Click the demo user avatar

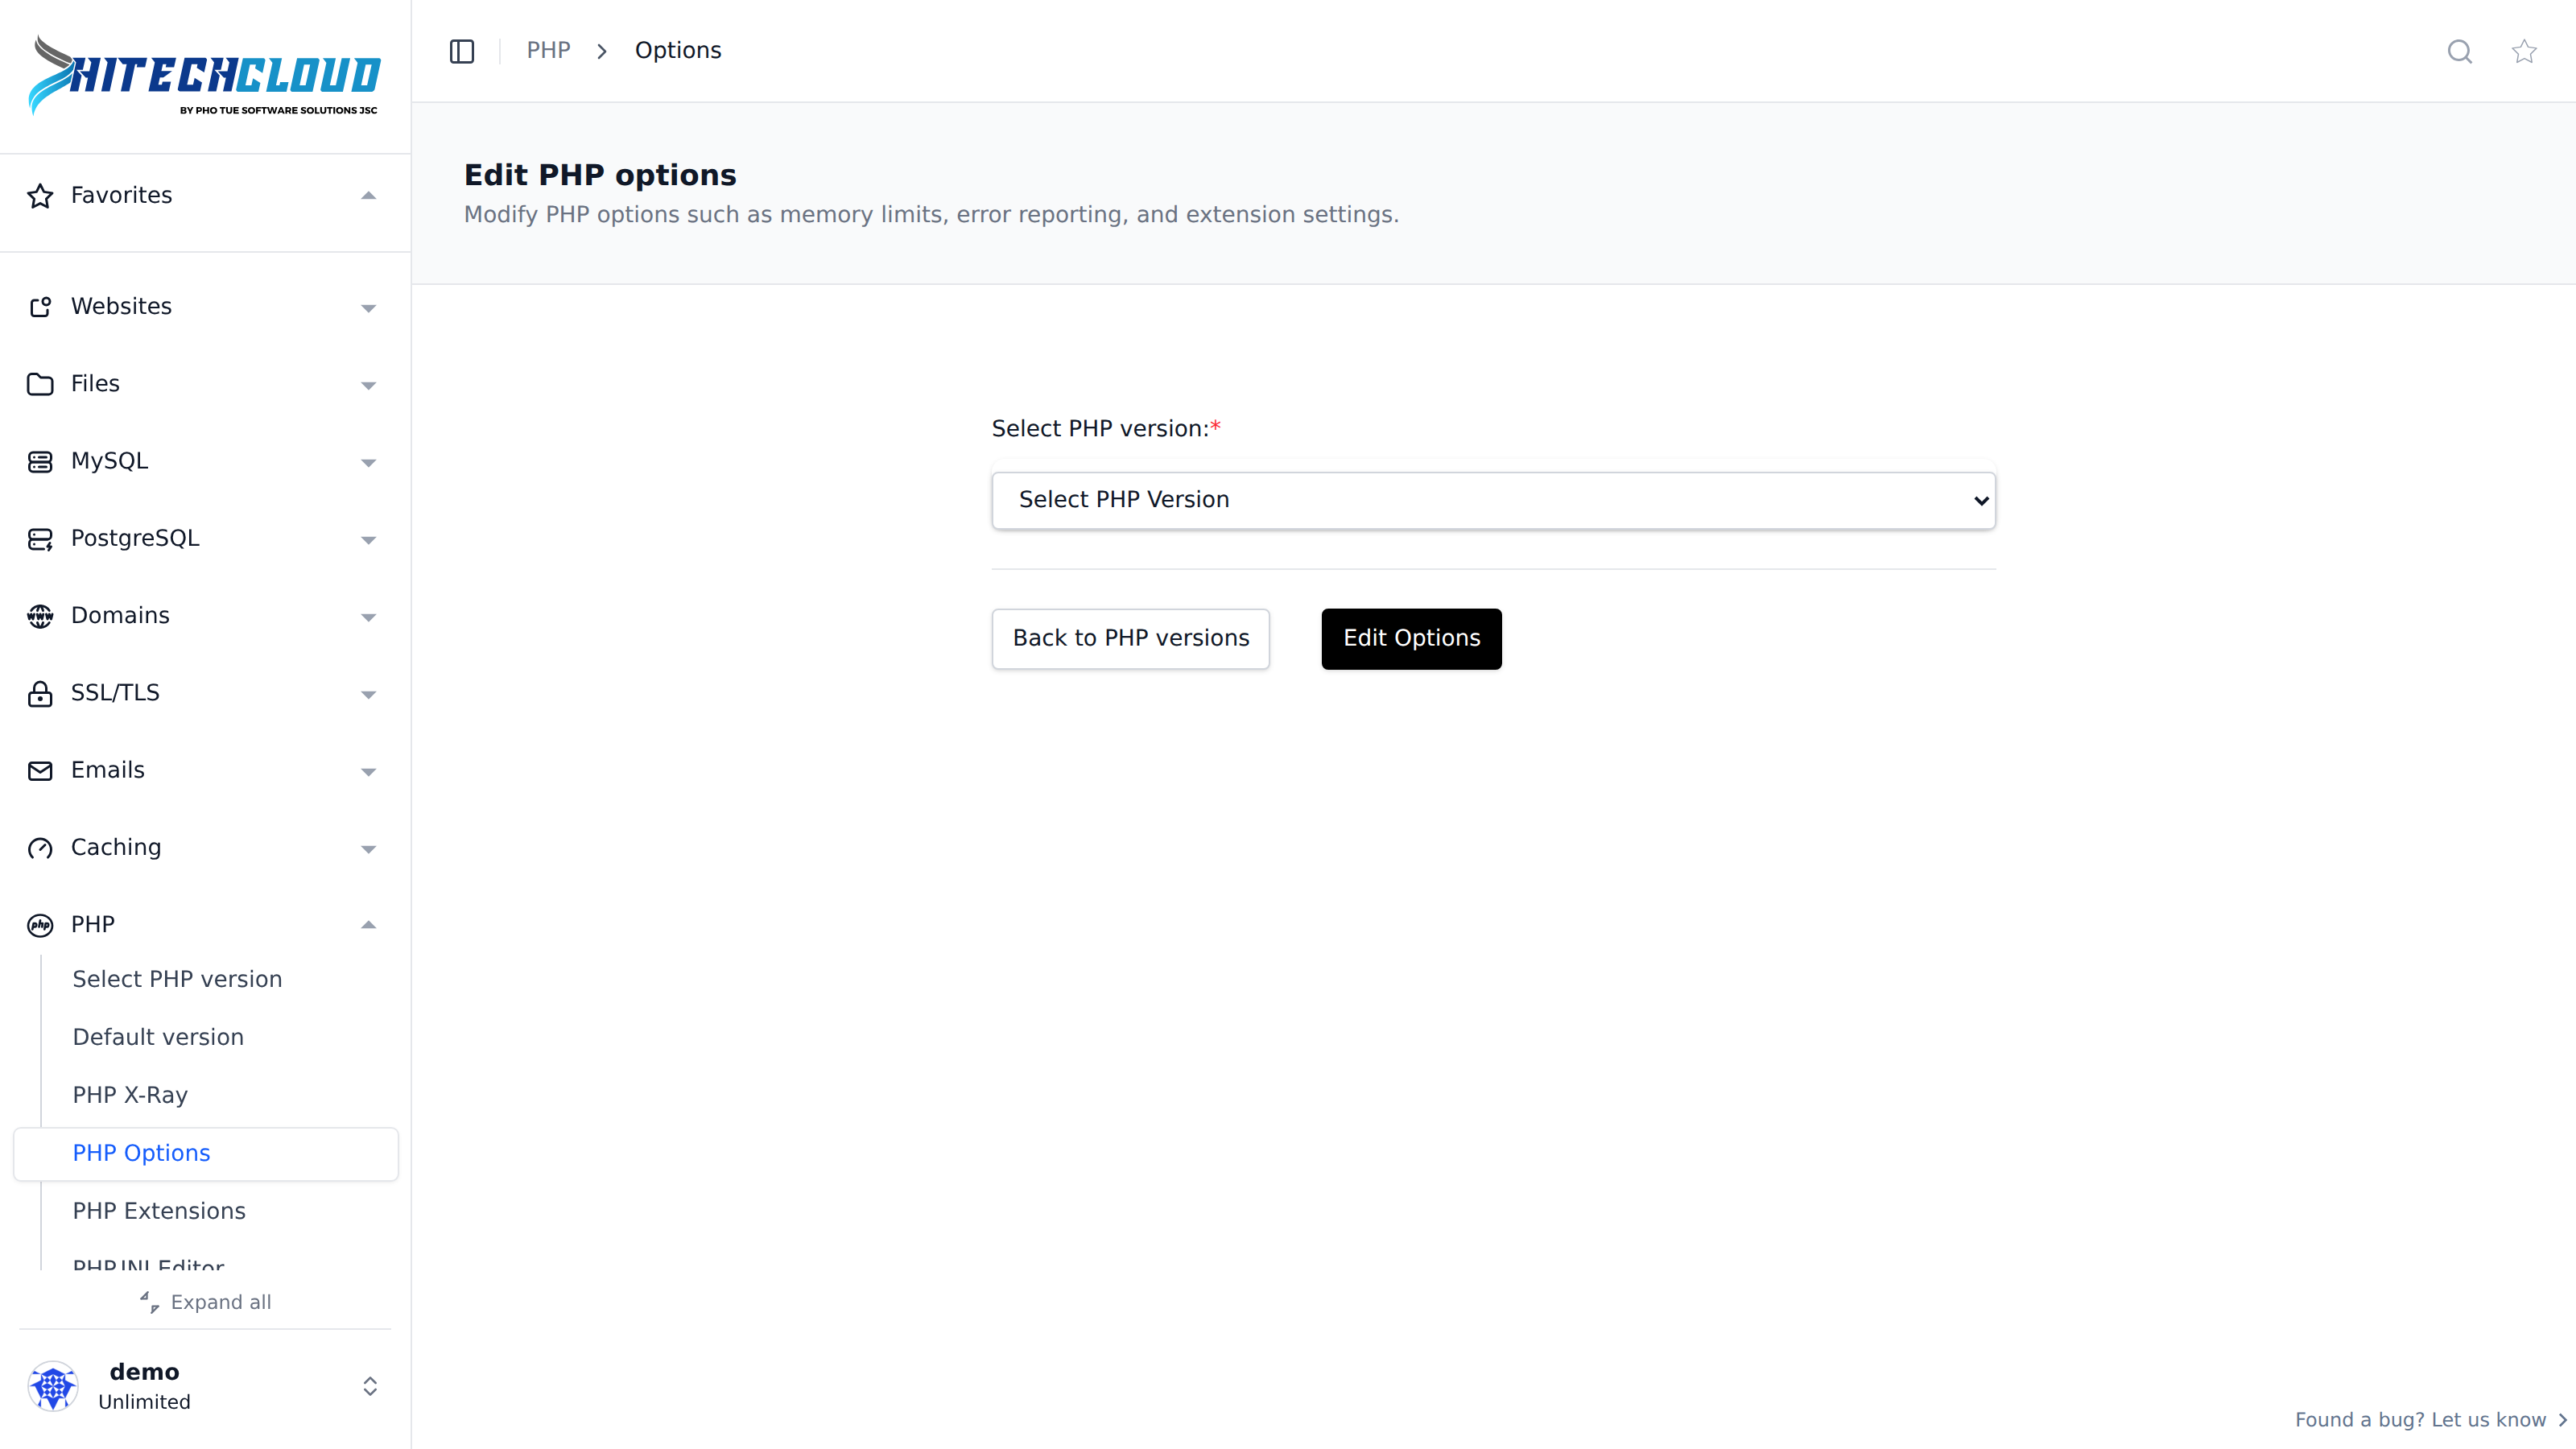pyautogui.click(x=53, y=1386)
